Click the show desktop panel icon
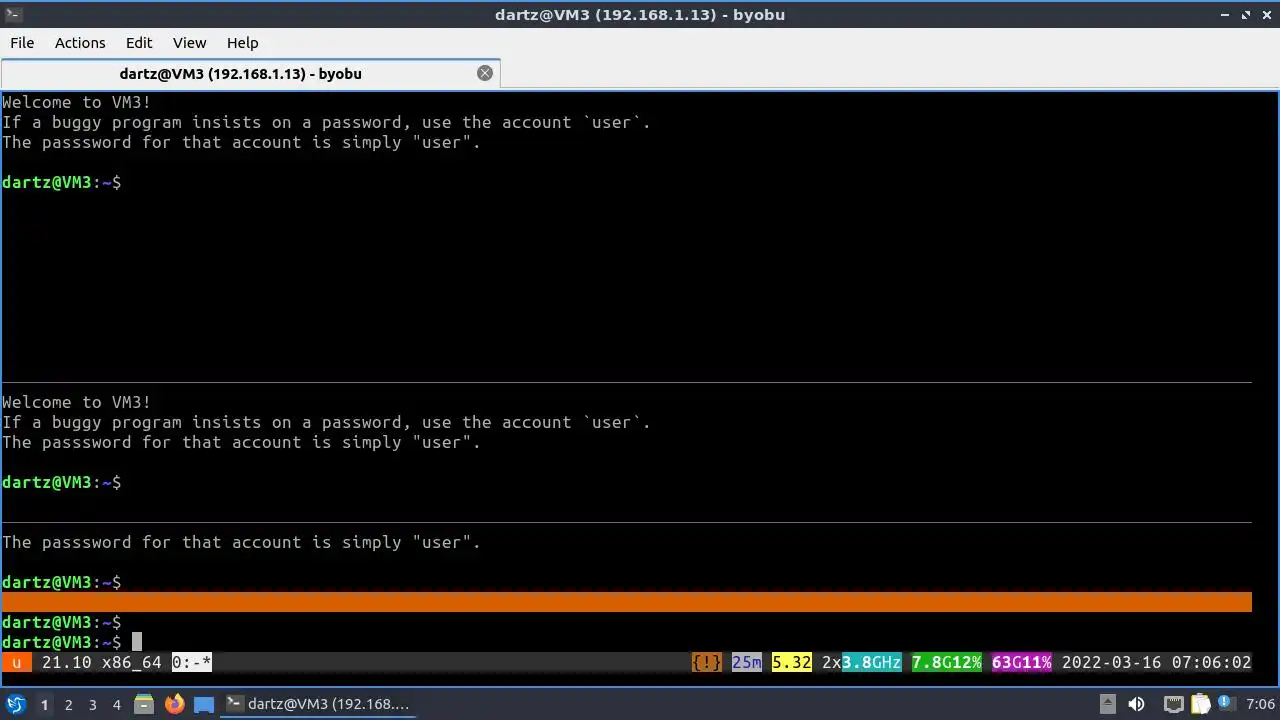The image size is (1280, 720). pyautogui.click(x=204, y=704)
